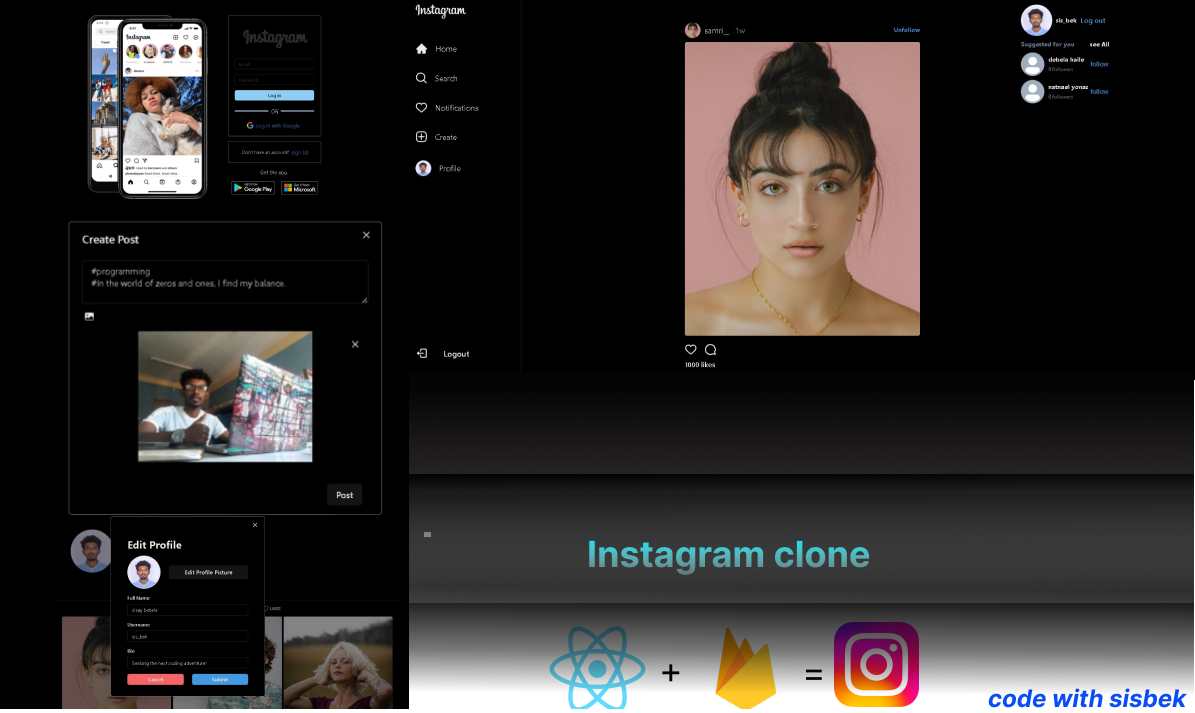This screenshot has height=713, width=1195.
Task: Click the sis_bek avatar beside Log out
Action: pos(1036,21)
